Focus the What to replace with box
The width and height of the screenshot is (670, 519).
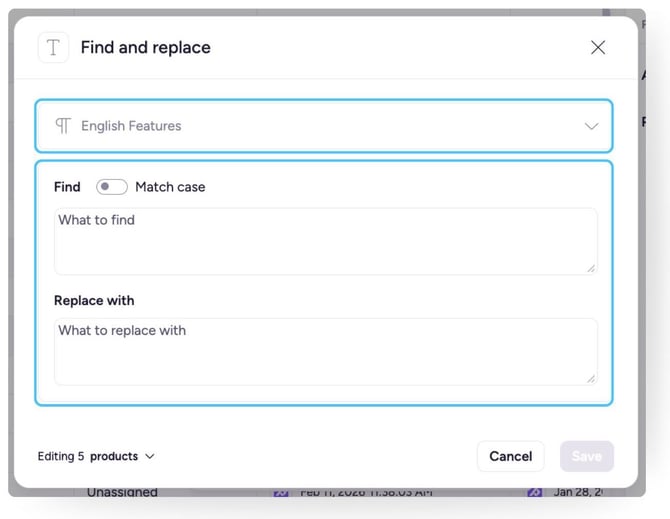(x=325, y=351)
